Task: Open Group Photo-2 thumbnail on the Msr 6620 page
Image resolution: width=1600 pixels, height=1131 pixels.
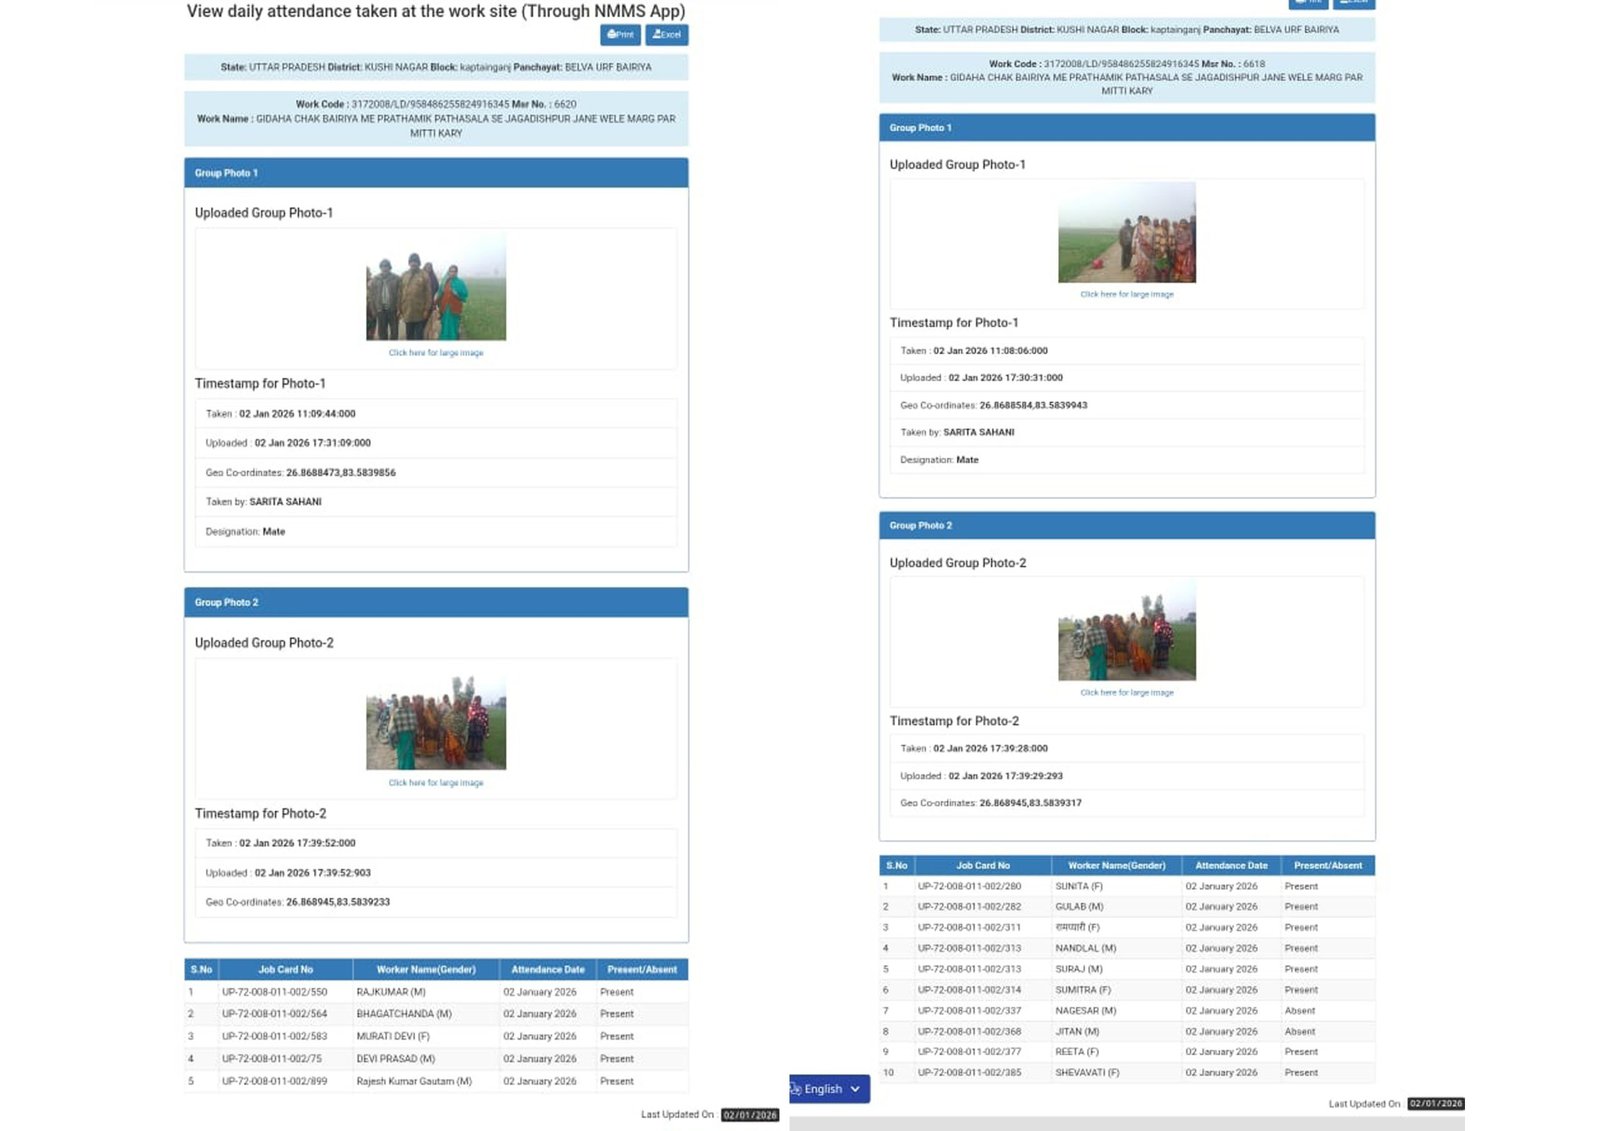Action: click(436, 722)
